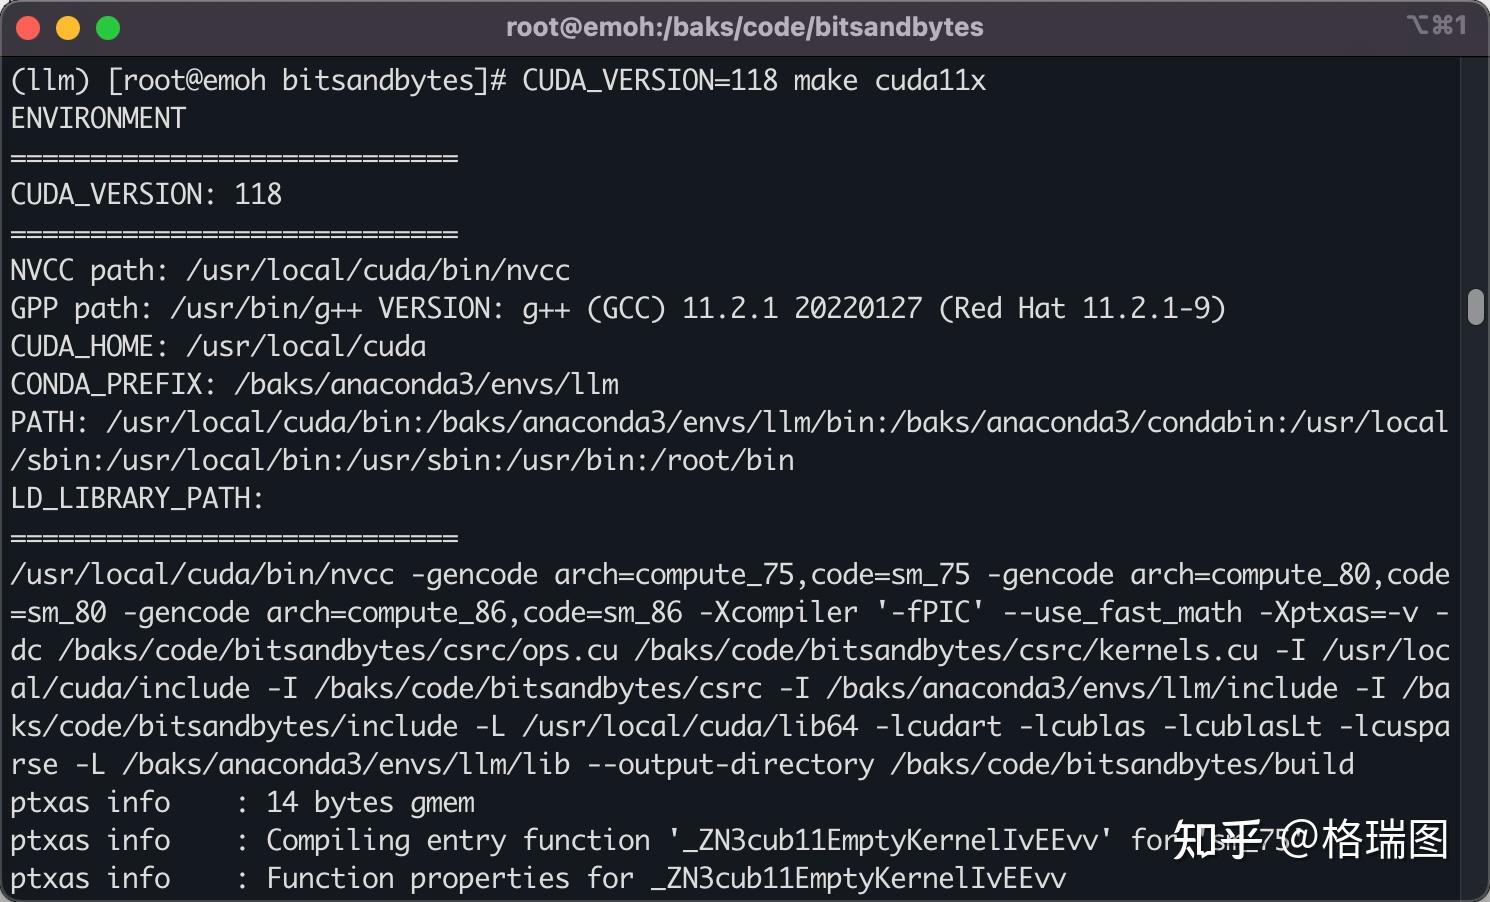The height and width of the screenshot is (902, 1490).
Task: Click the window title root@emoh:/baks/code/bitsandbytes
Action: tap(744, 27)
